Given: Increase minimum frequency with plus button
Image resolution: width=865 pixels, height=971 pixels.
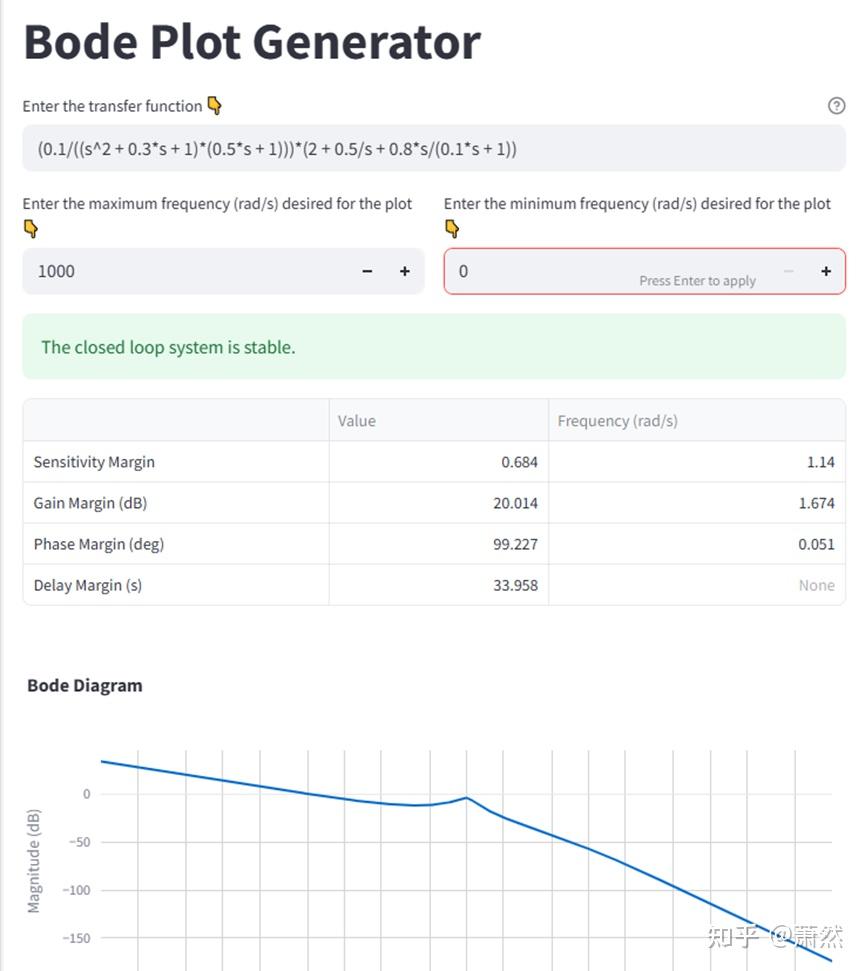Looking at the screenshot, I should [826, 271].
